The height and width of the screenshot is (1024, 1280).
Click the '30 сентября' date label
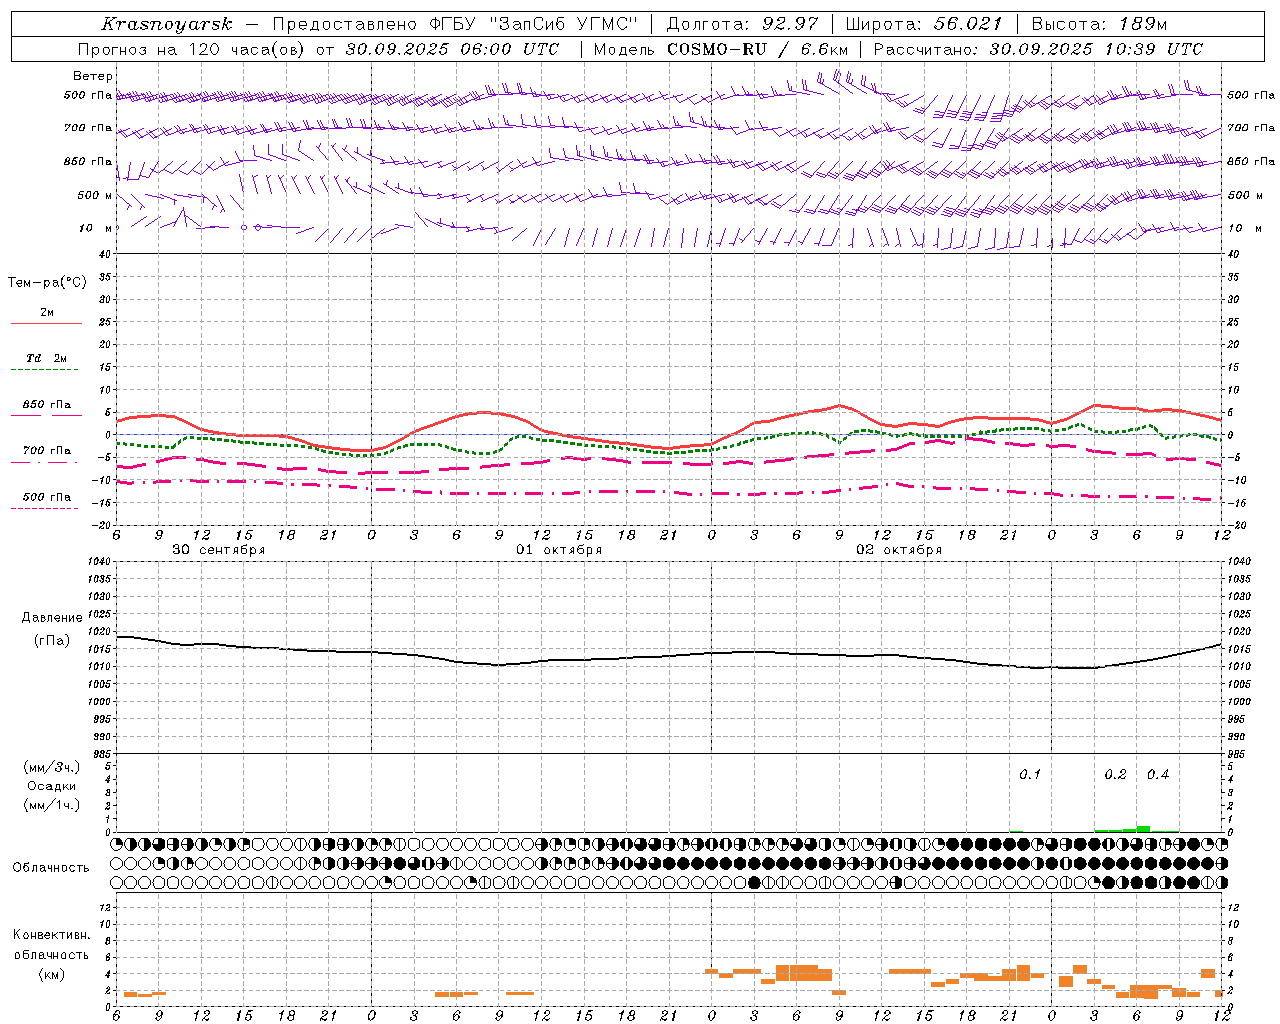tap(218, 550)
